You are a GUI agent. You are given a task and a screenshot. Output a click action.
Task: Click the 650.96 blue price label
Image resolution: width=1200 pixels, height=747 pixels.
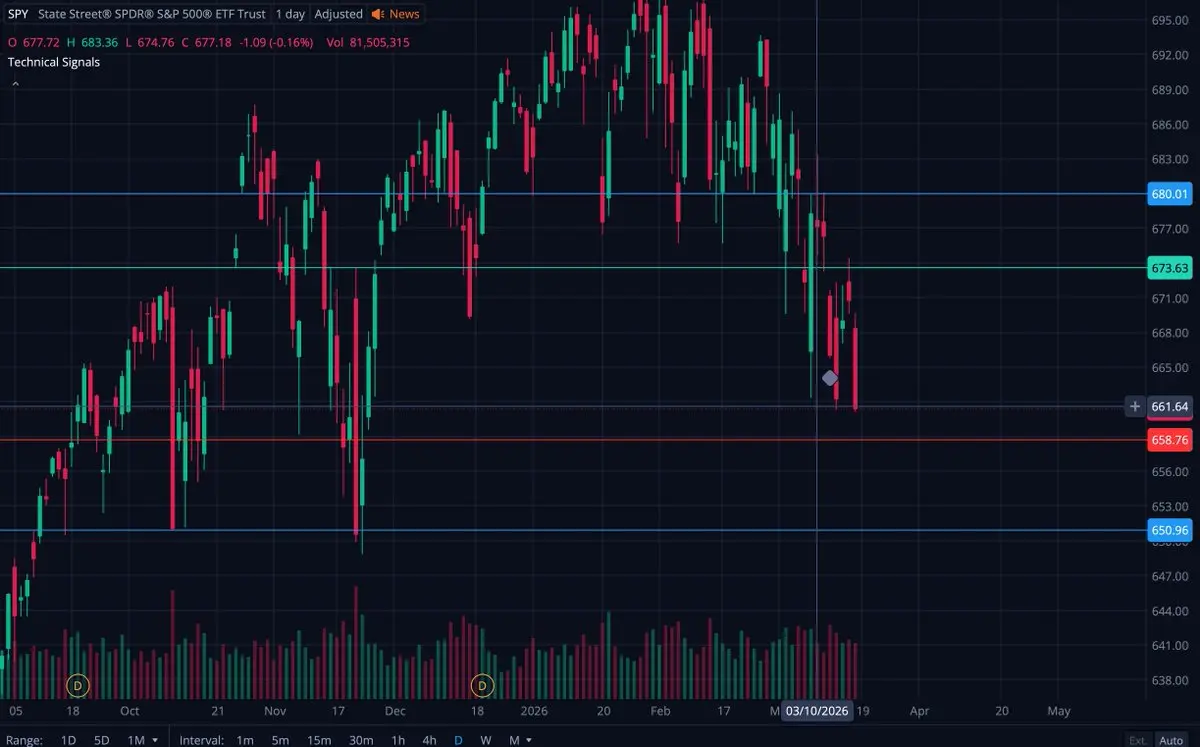point(1170,530)
